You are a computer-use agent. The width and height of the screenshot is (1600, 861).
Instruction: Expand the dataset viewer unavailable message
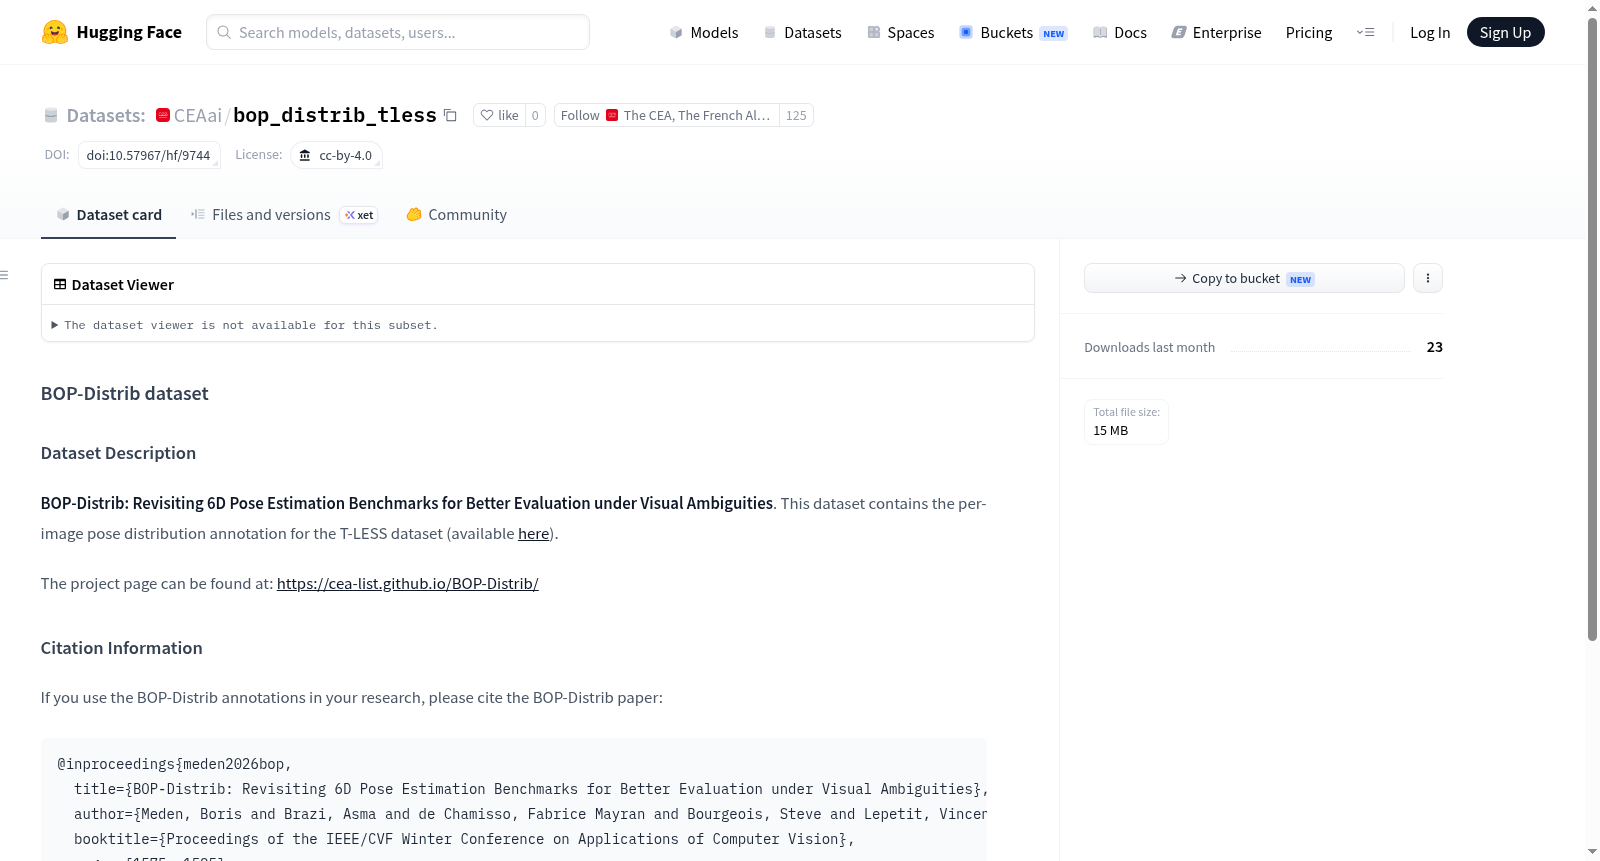(x=244, y=325)
